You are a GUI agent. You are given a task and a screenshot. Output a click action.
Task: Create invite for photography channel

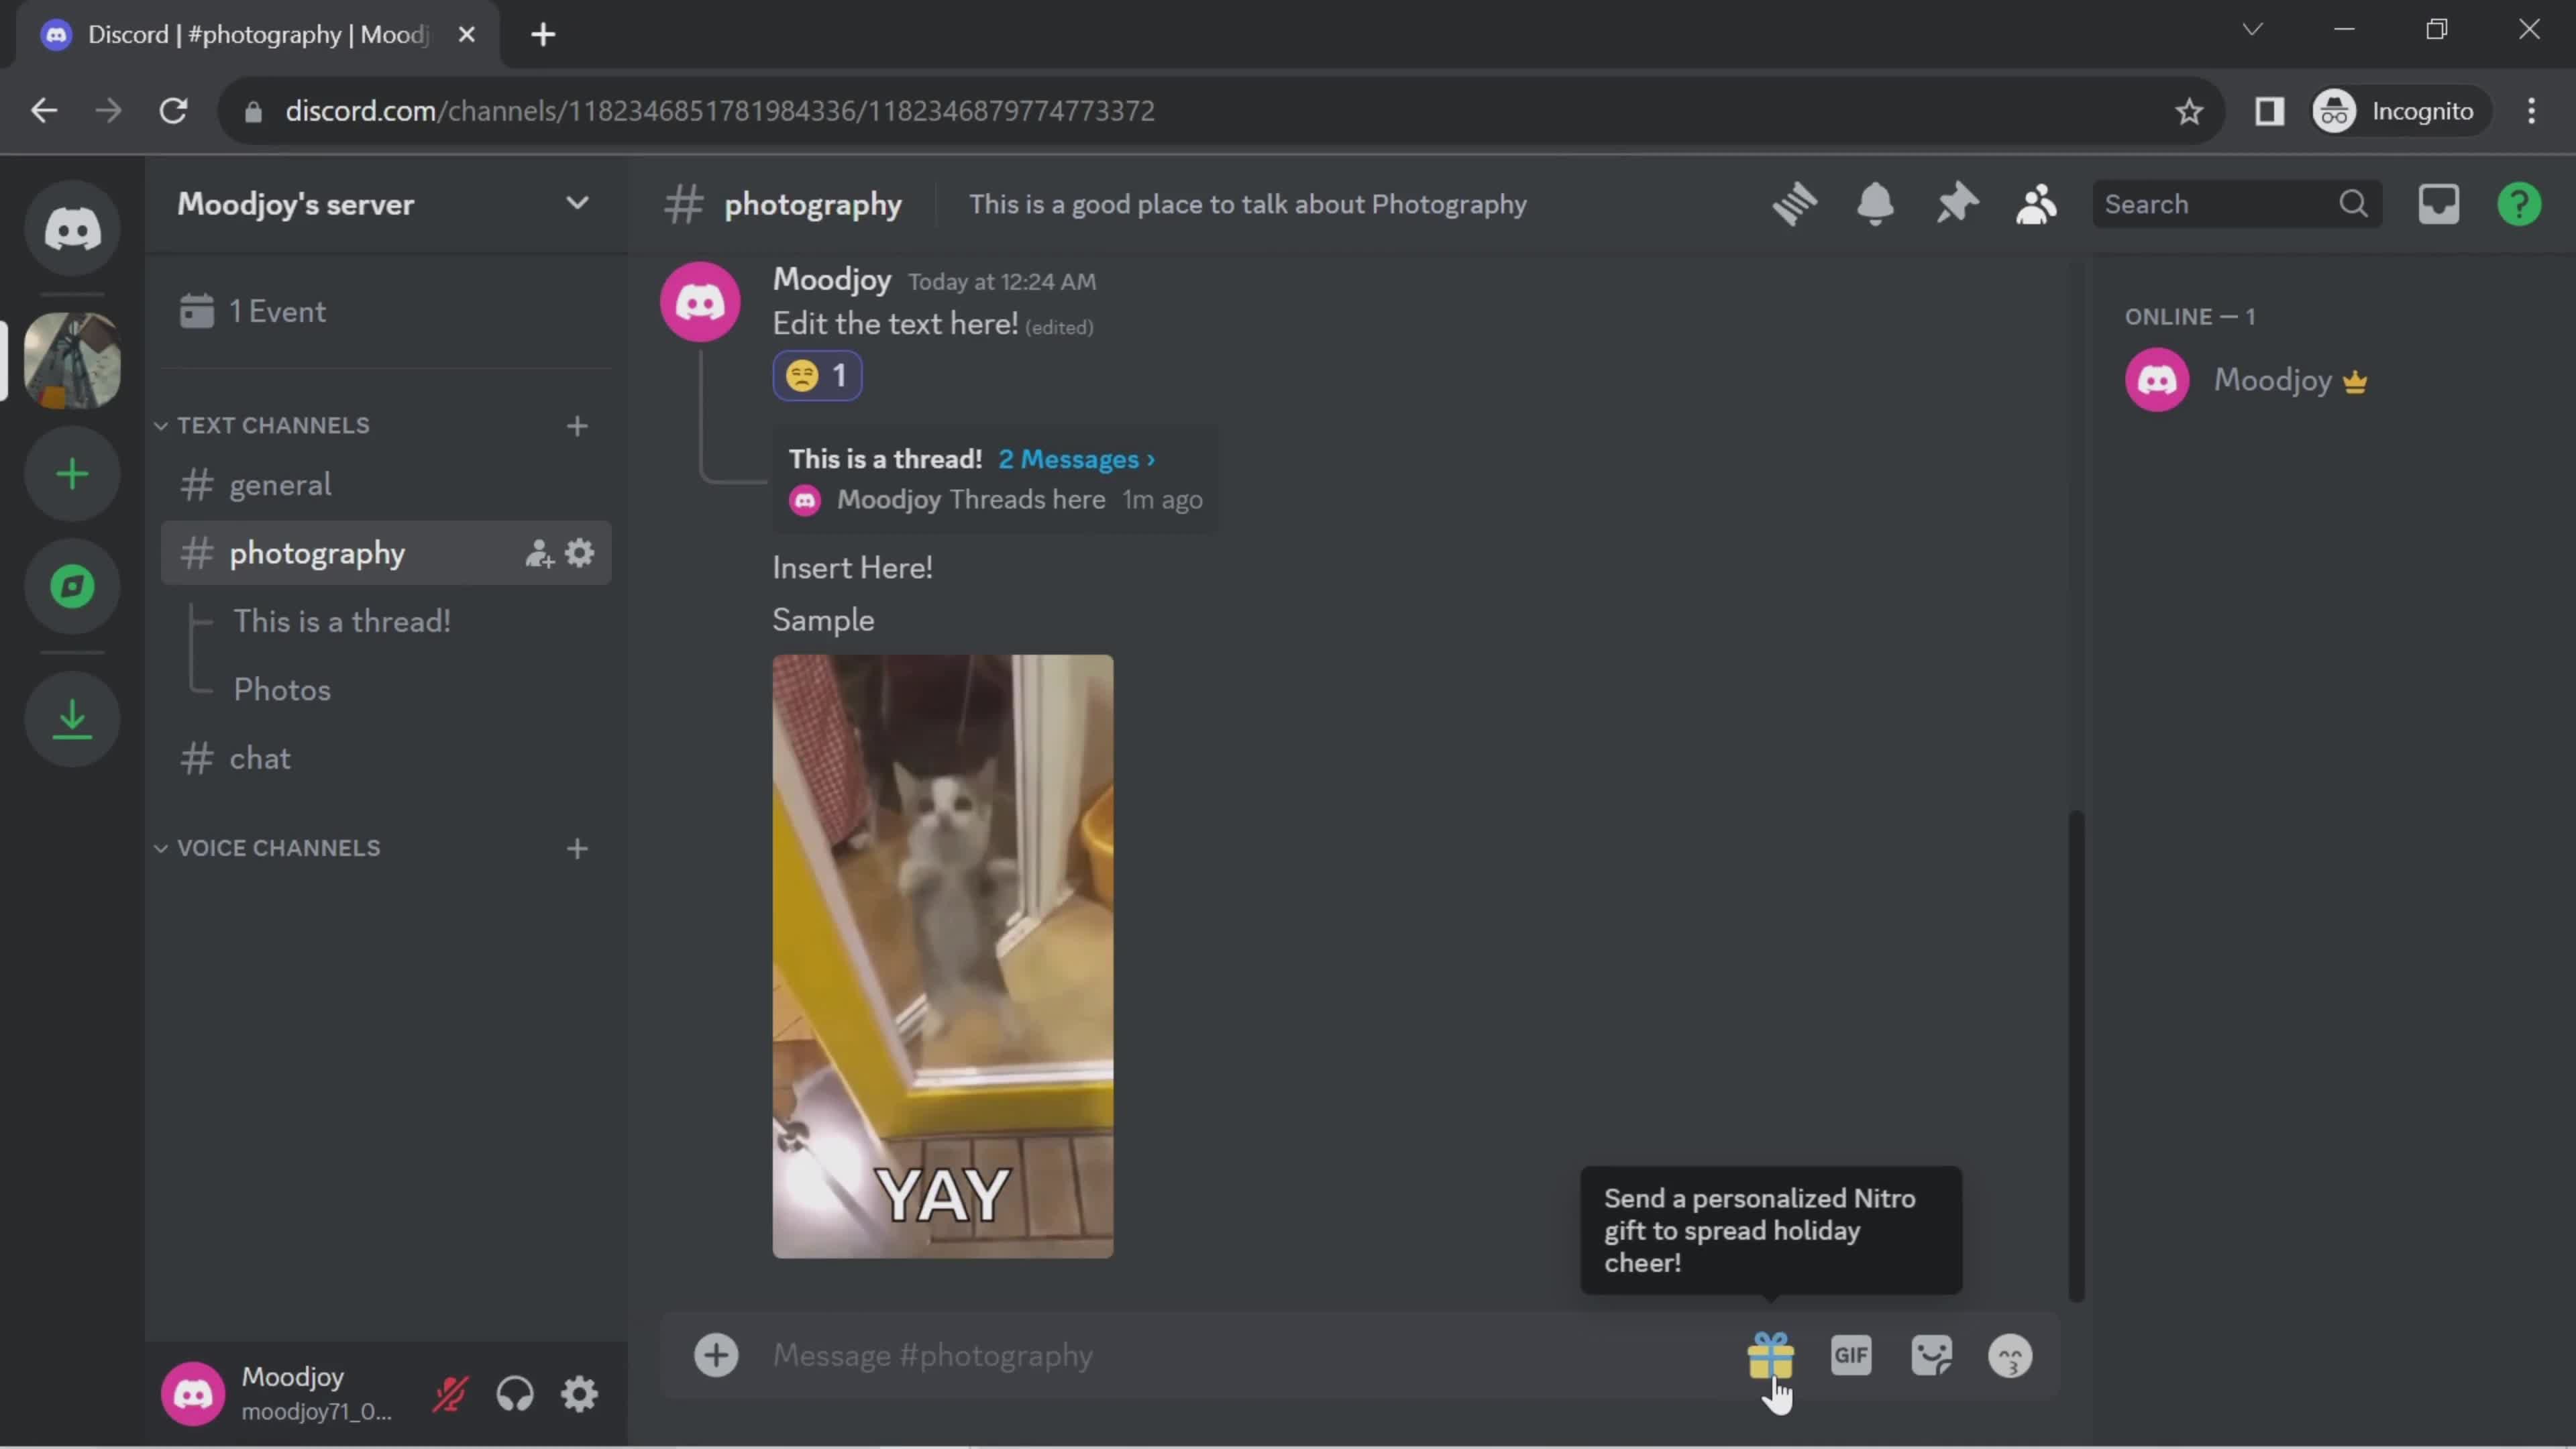(x=539, y=553)
